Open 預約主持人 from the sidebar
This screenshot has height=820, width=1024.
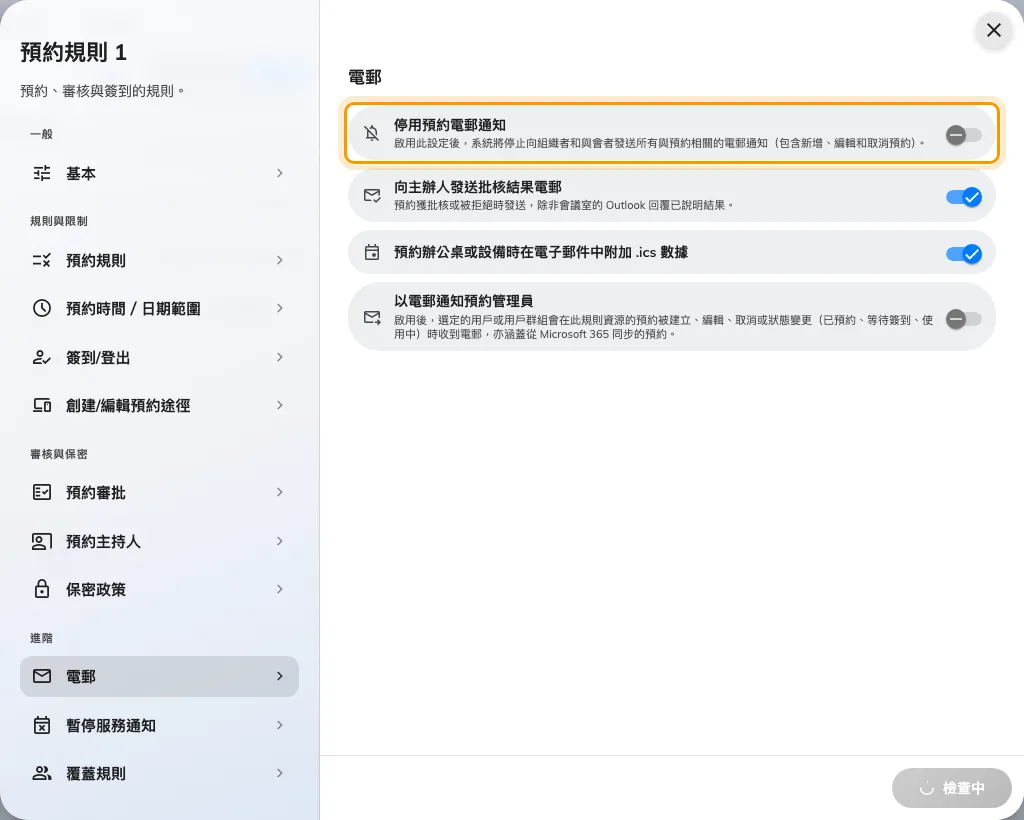coord(159,541)
